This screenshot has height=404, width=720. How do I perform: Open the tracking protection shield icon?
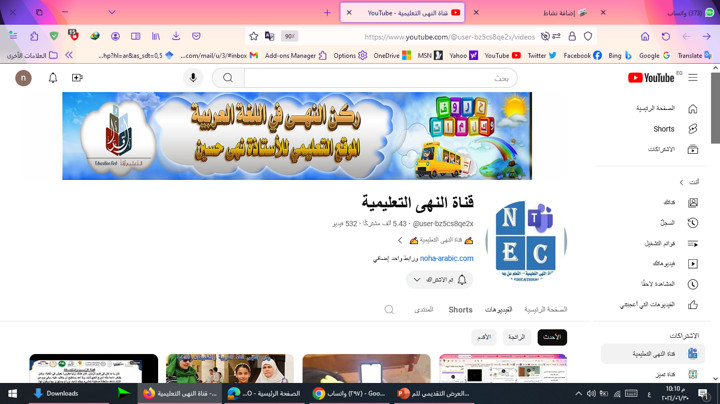[588, 36]
